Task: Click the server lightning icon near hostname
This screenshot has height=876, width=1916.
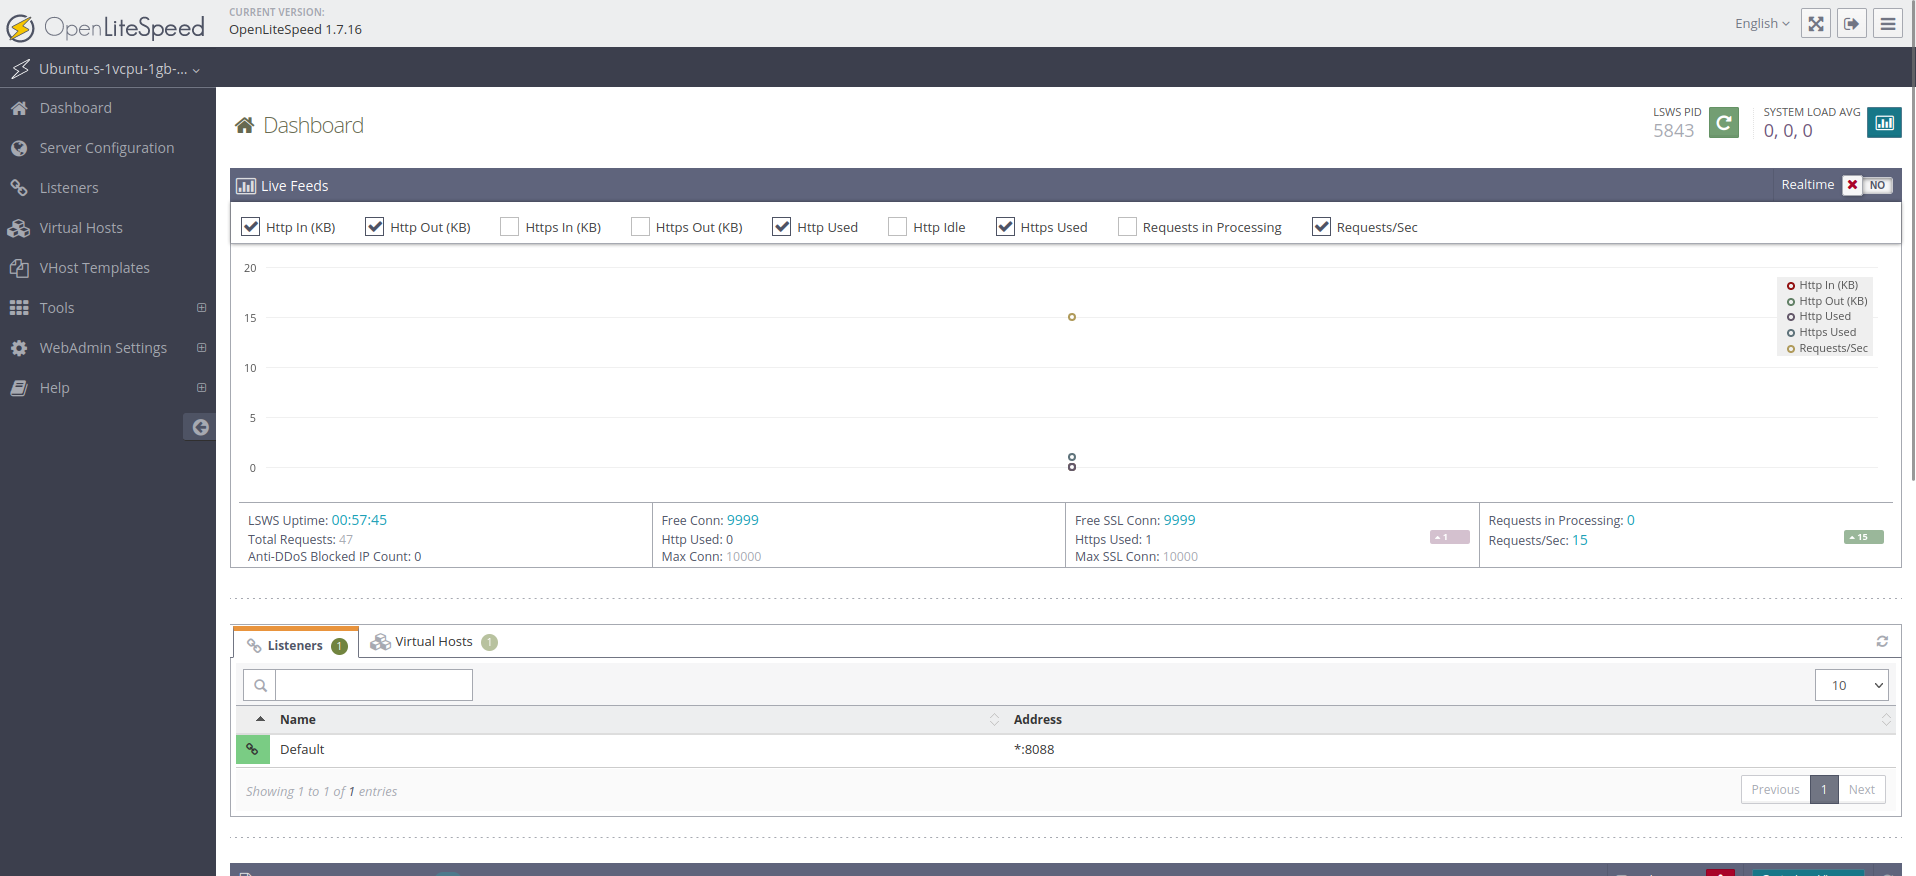Action: point(20,69)
